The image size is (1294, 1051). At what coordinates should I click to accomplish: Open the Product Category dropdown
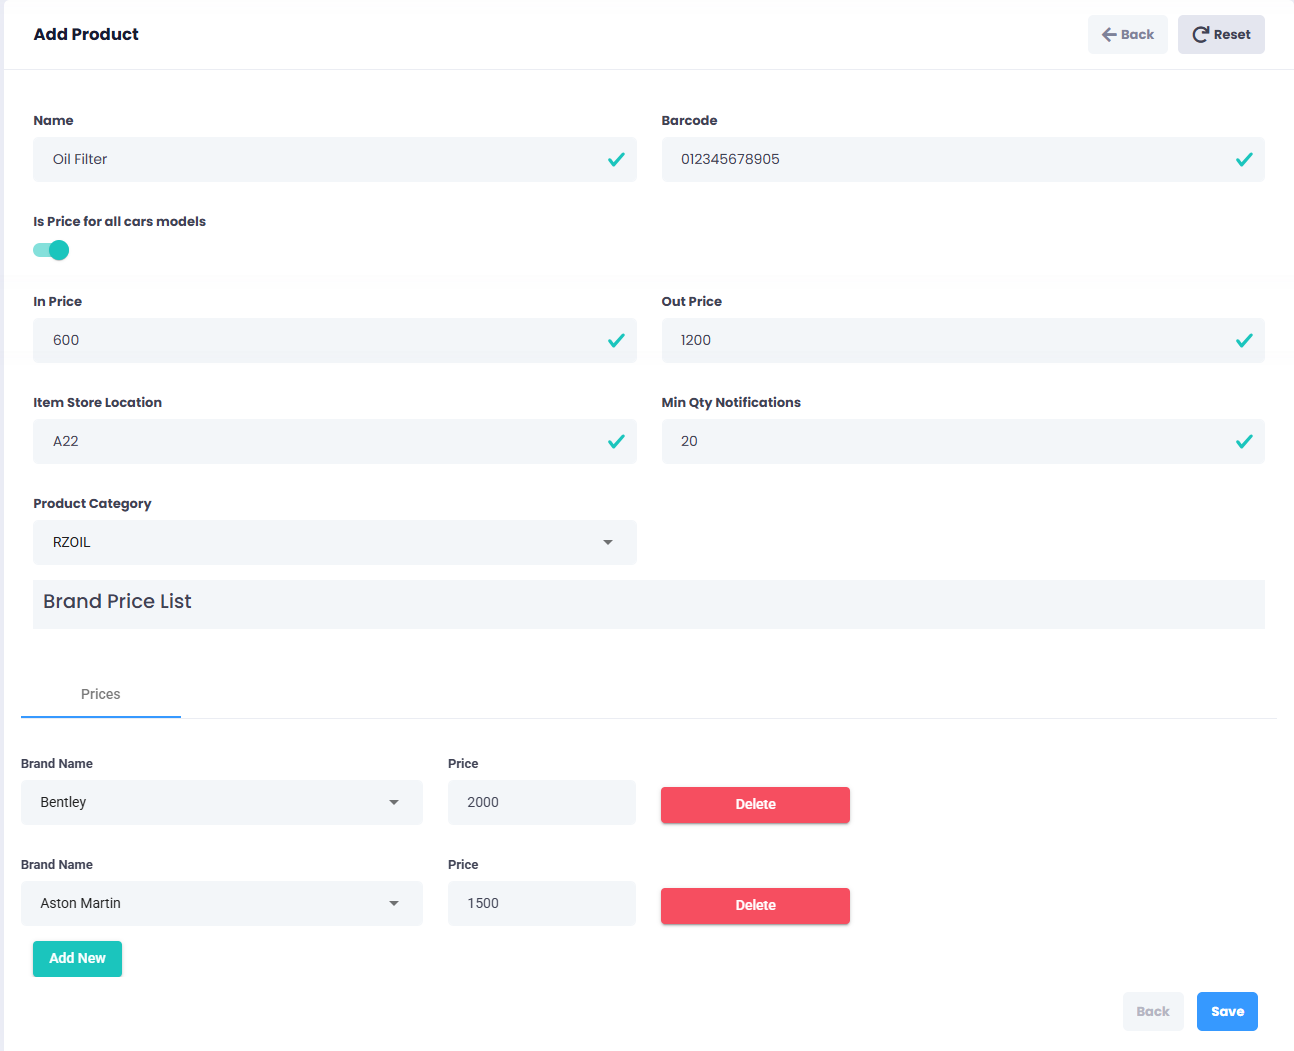tap(334, 542)
